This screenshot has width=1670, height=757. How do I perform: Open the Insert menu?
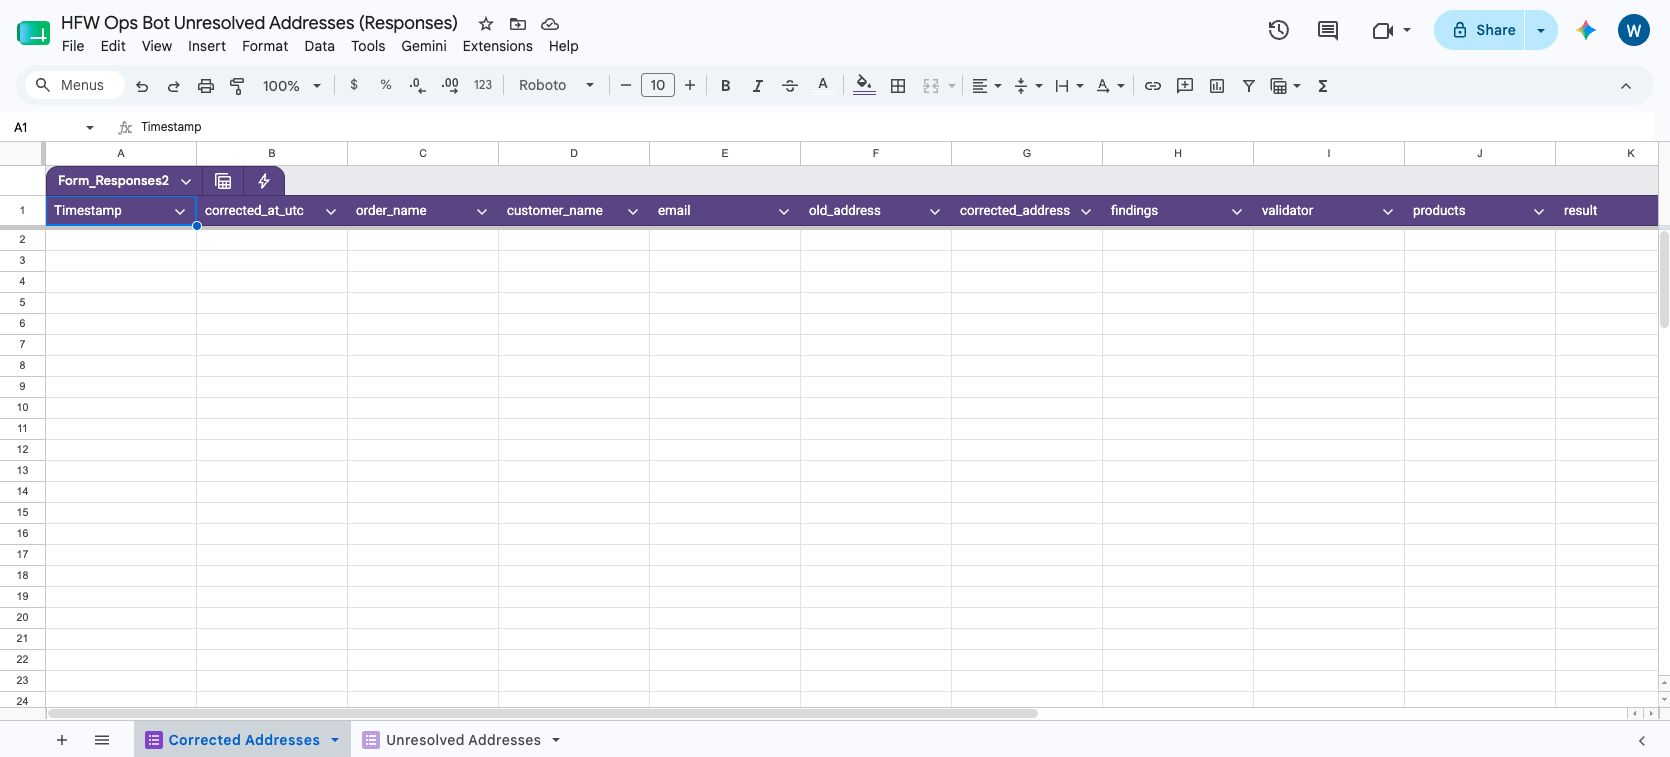coord(207,46)
